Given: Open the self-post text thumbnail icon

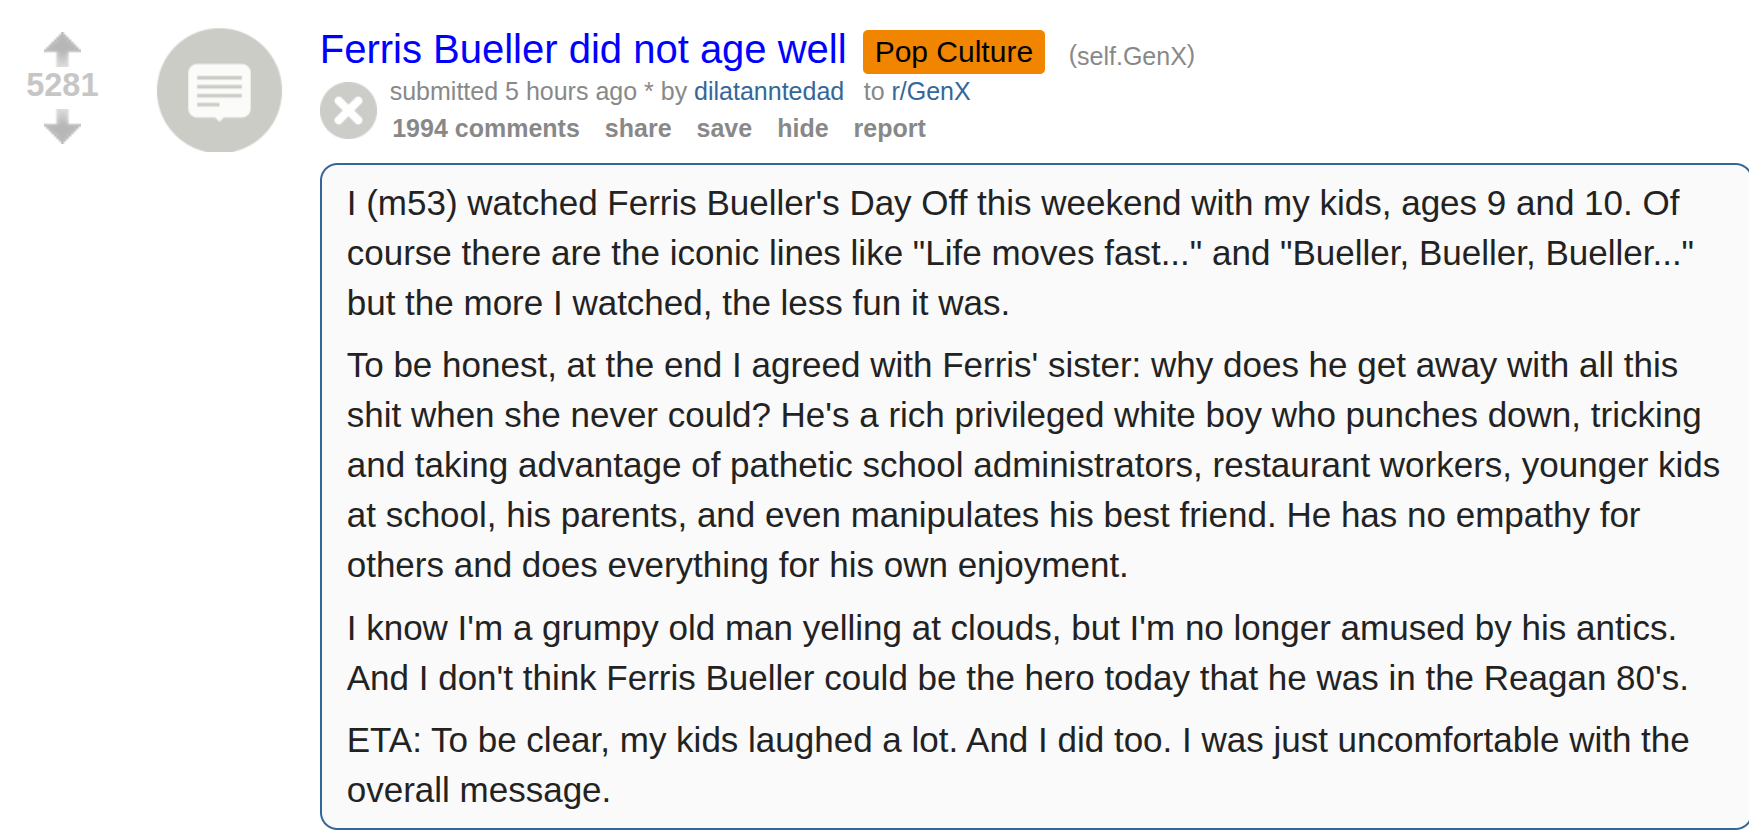Looking at the screenshot, I should [x=219, y=90].
